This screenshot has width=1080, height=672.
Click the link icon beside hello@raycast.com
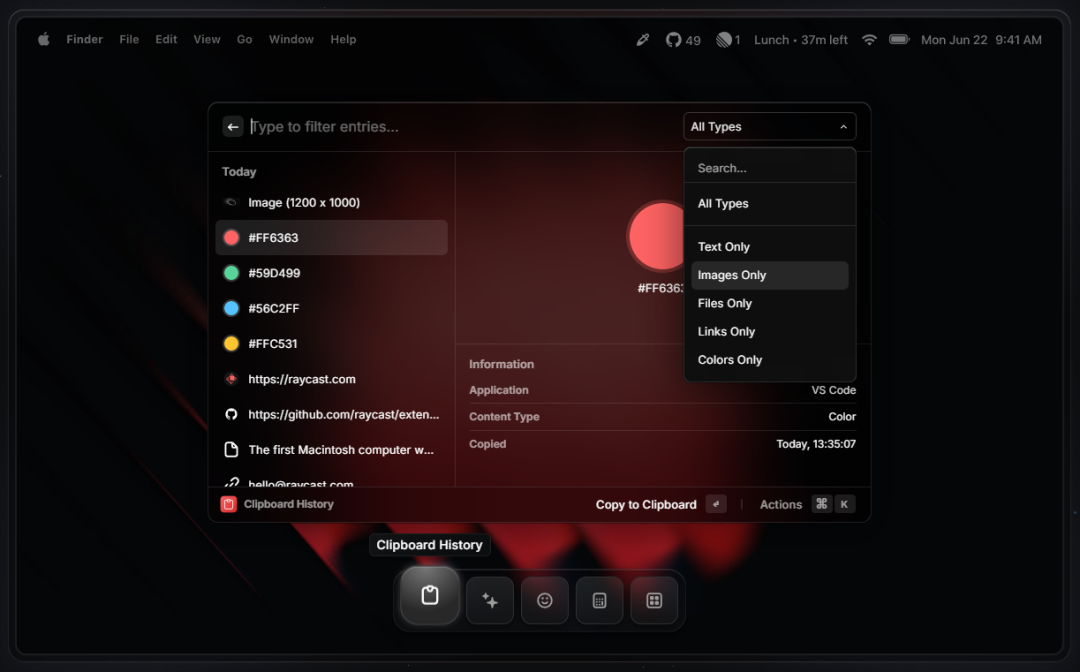point(231,482)
